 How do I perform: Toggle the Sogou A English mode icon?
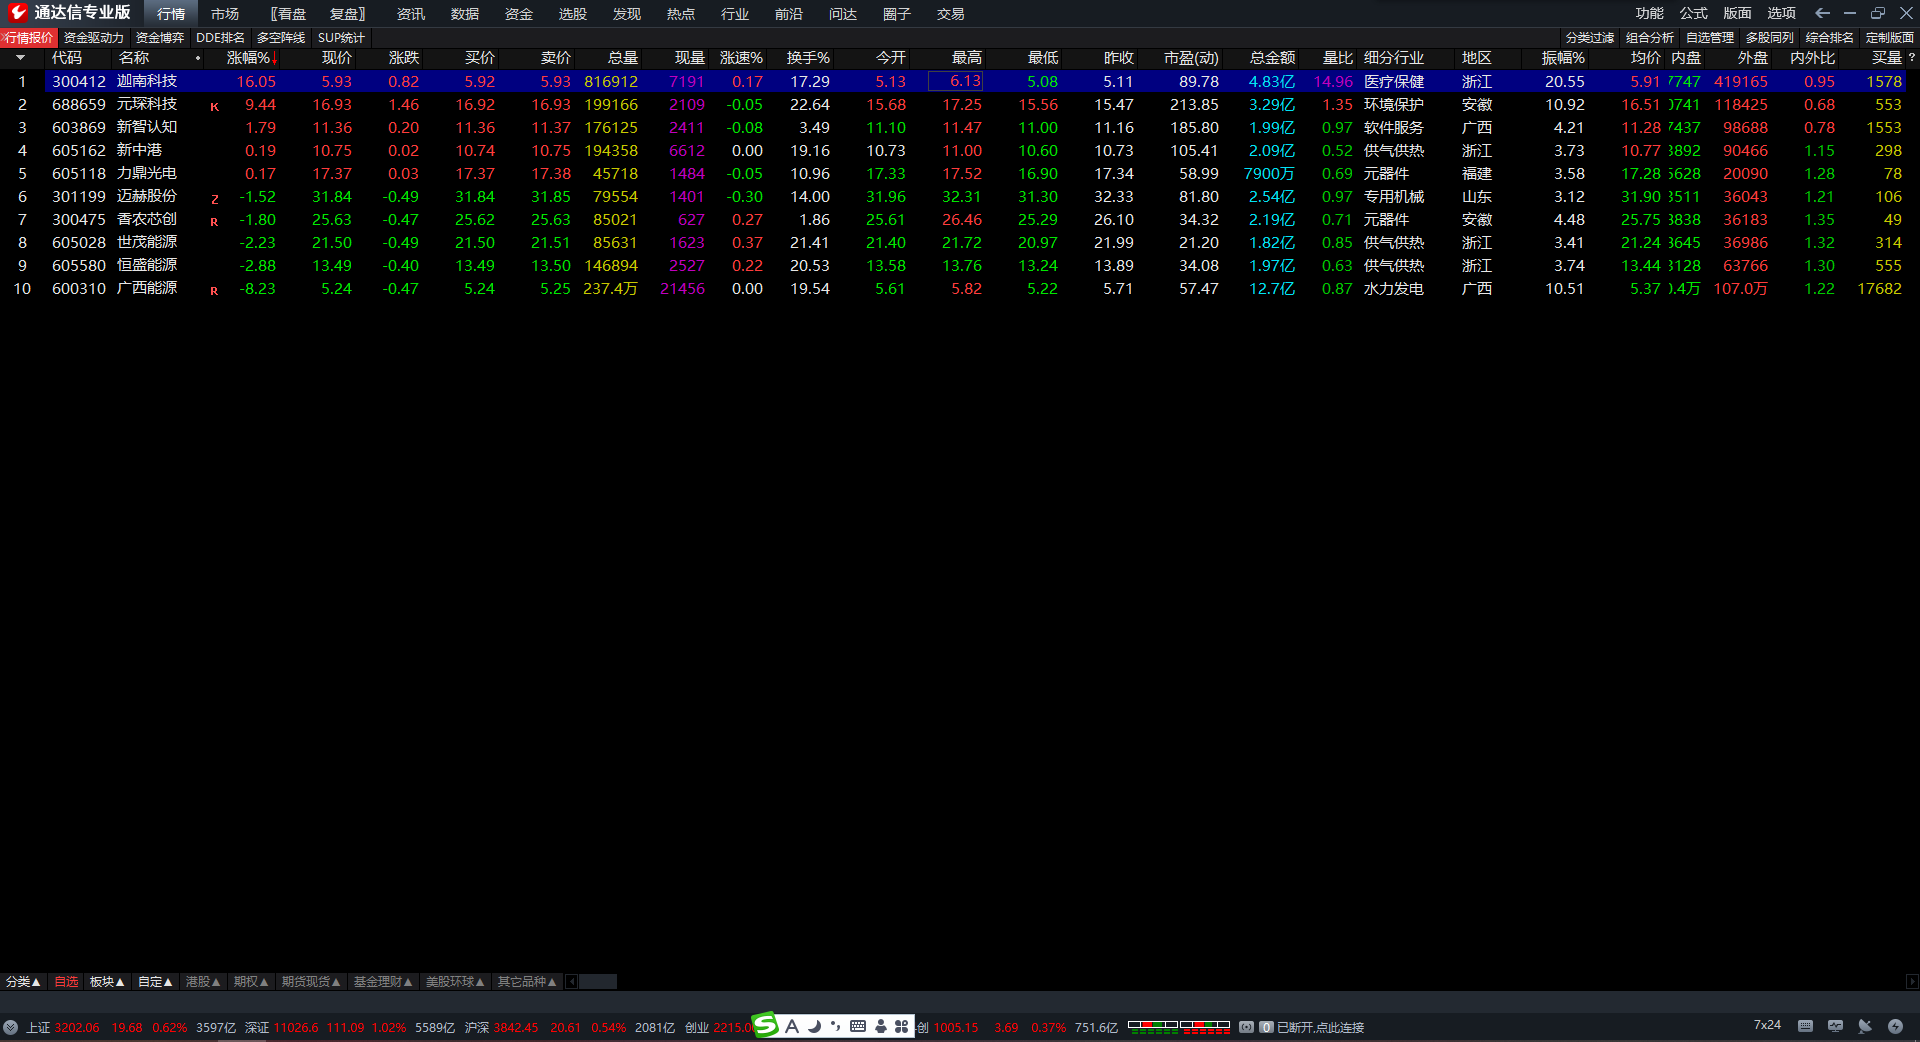point(792,1026)
